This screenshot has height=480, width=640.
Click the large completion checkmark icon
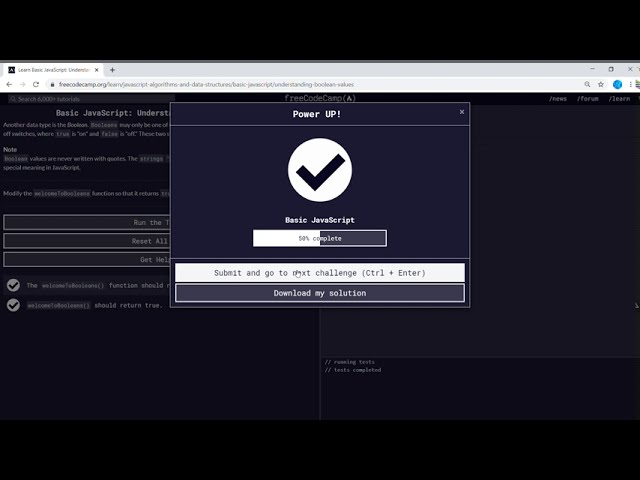[320, 170]
